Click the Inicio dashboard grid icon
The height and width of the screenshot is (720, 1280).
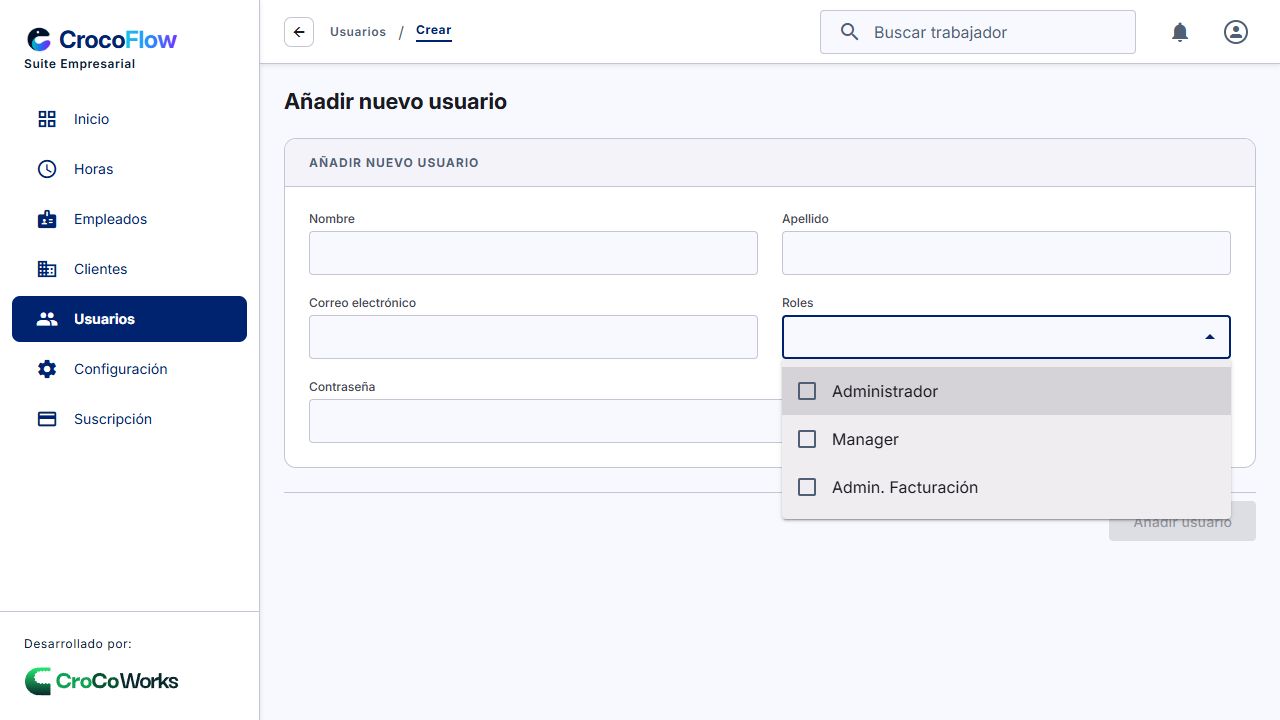click(47, 119)
